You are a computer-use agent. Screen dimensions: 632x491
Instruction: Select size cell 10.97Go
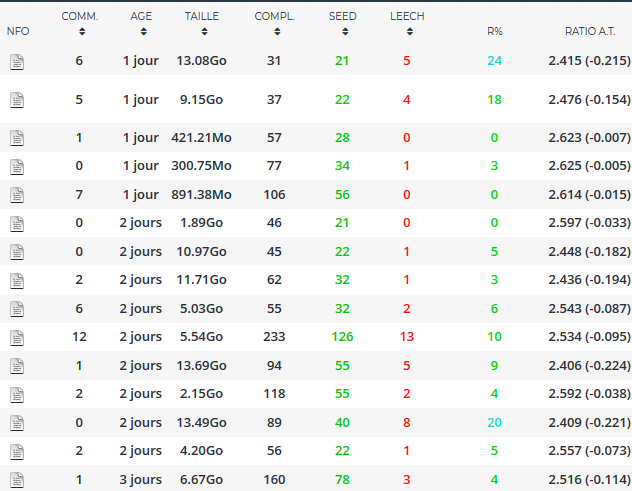click(202, 252)
